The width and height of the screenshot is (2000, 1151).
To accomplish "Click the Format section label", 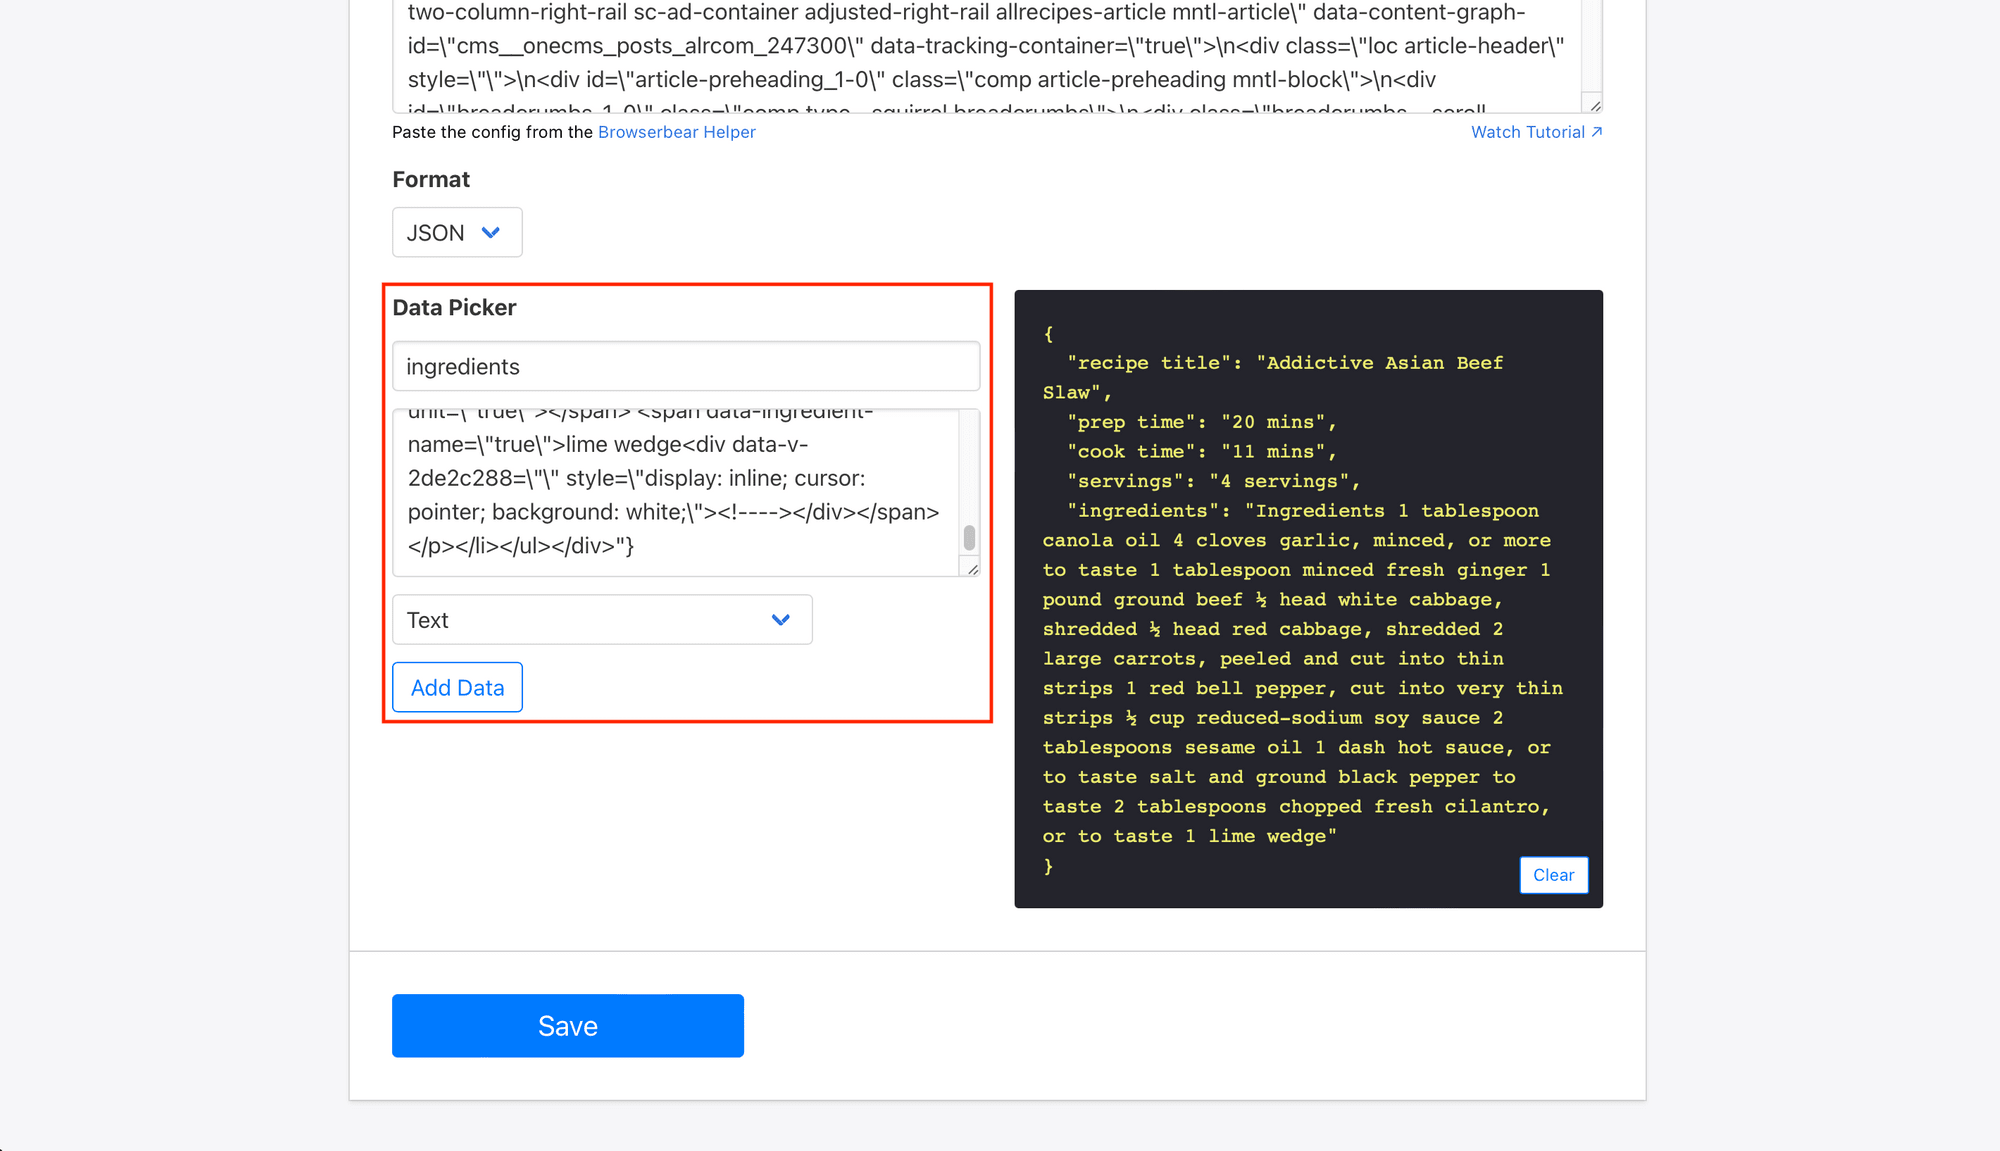I will click(430, 179).
